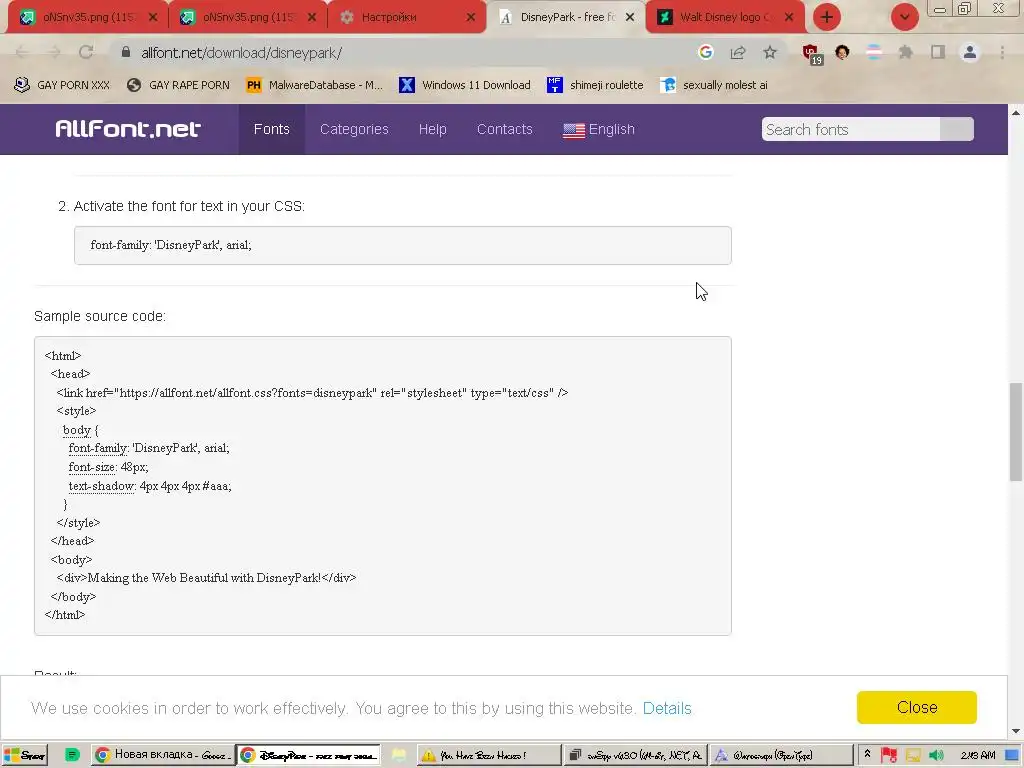Image resolution: width=1024 pixels, height=768 pixels.
Task: Open the warning-icon taskbar window
Action: point(487,756)
